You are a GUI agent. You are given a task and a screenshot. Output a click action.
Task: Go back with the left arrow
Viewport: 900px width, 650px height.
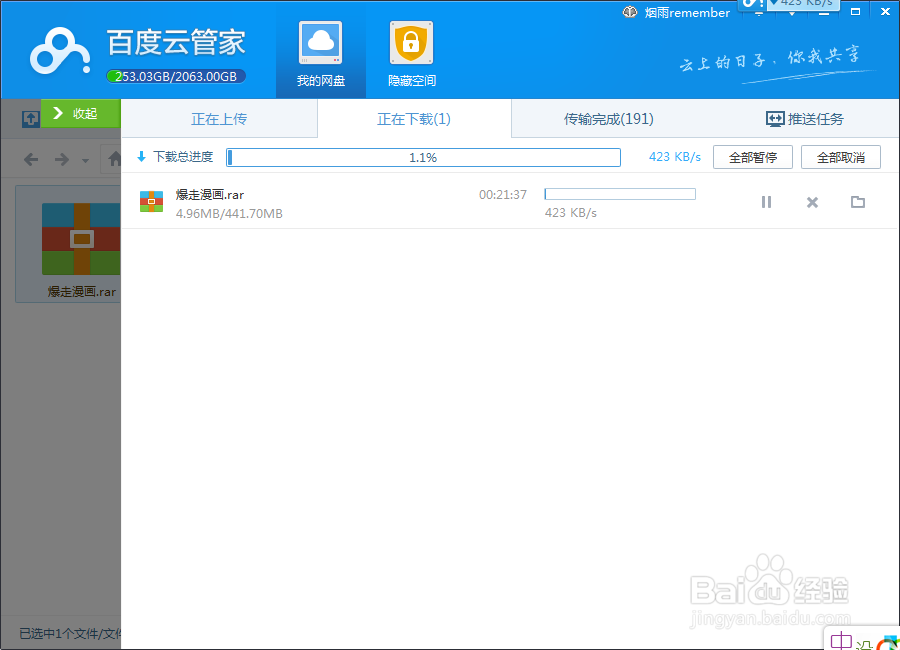click(31, 159)
